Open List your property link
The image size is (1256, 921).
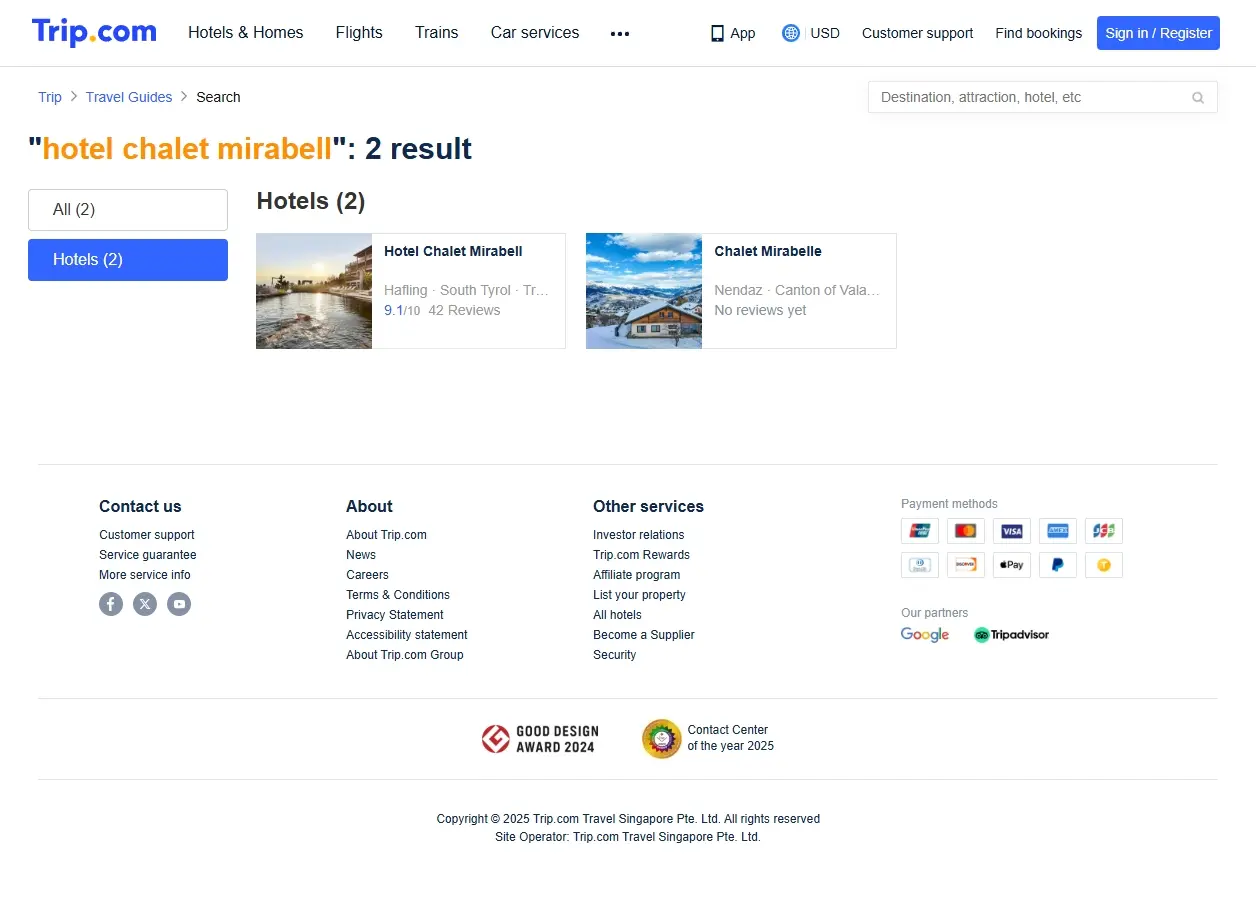point(639,595)
